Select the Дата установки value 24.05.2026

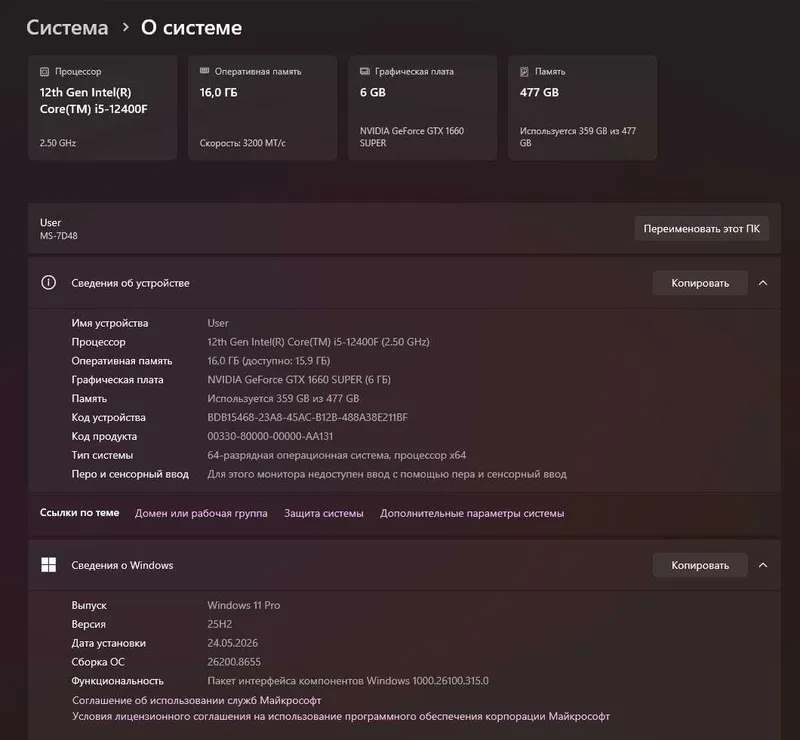(232, 643)
